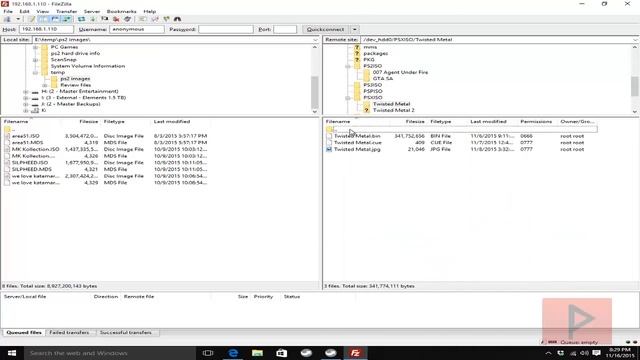Expand the J: Master Backups drive

26,104
